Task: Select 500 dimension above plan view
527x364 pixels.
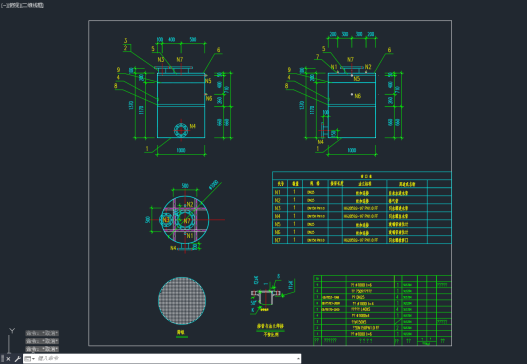Action: coord(185,186)
